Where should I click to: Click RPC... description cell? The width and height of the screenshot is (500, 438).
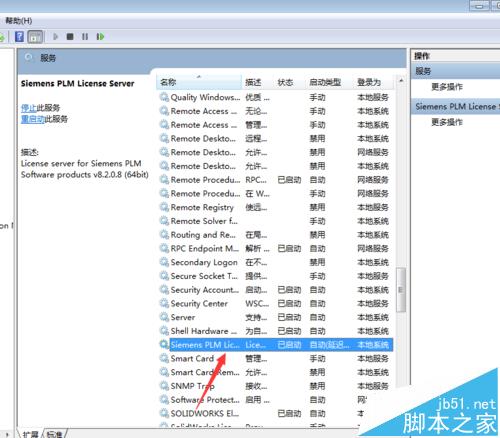(256, 180)
